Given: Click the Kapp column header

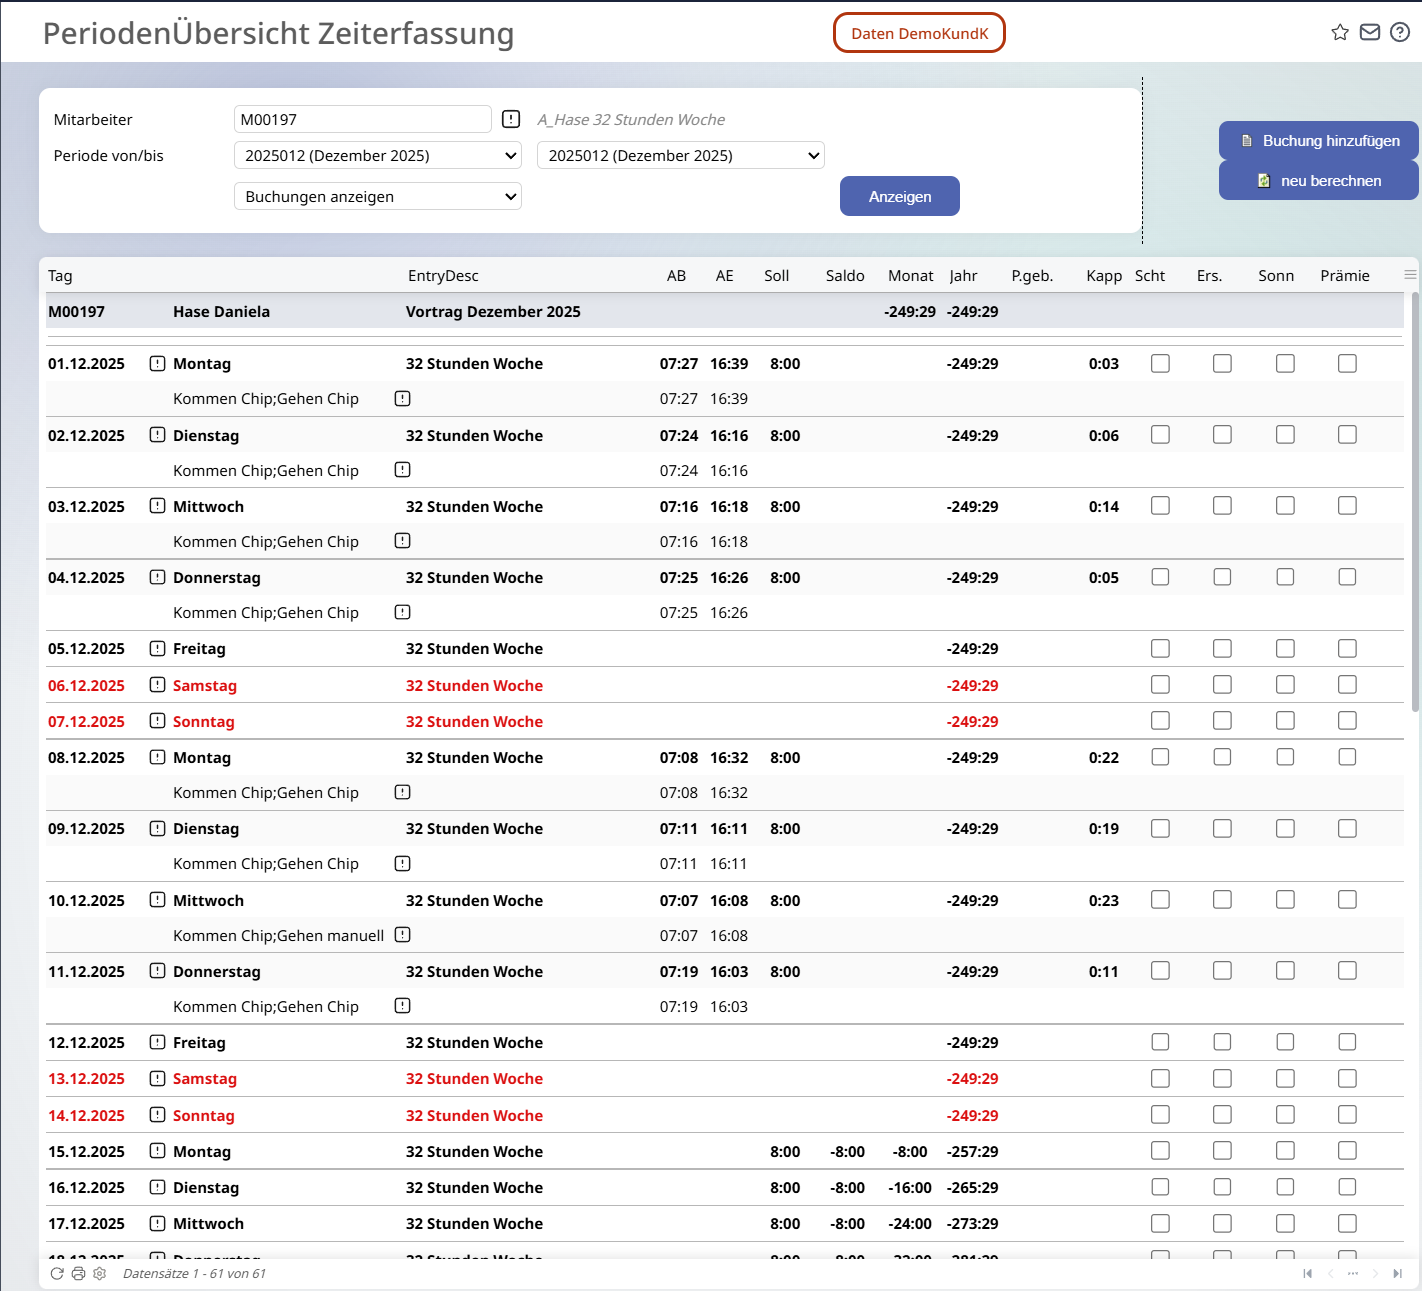Looking at the screenshot, I should (1104, 275).
